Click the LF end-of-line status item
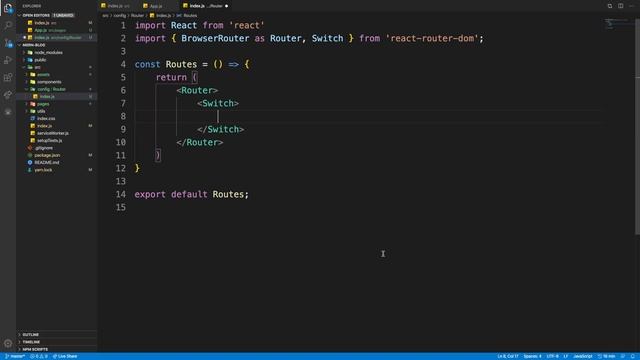This screenshot has height=360, width=640. pos(566,356)
